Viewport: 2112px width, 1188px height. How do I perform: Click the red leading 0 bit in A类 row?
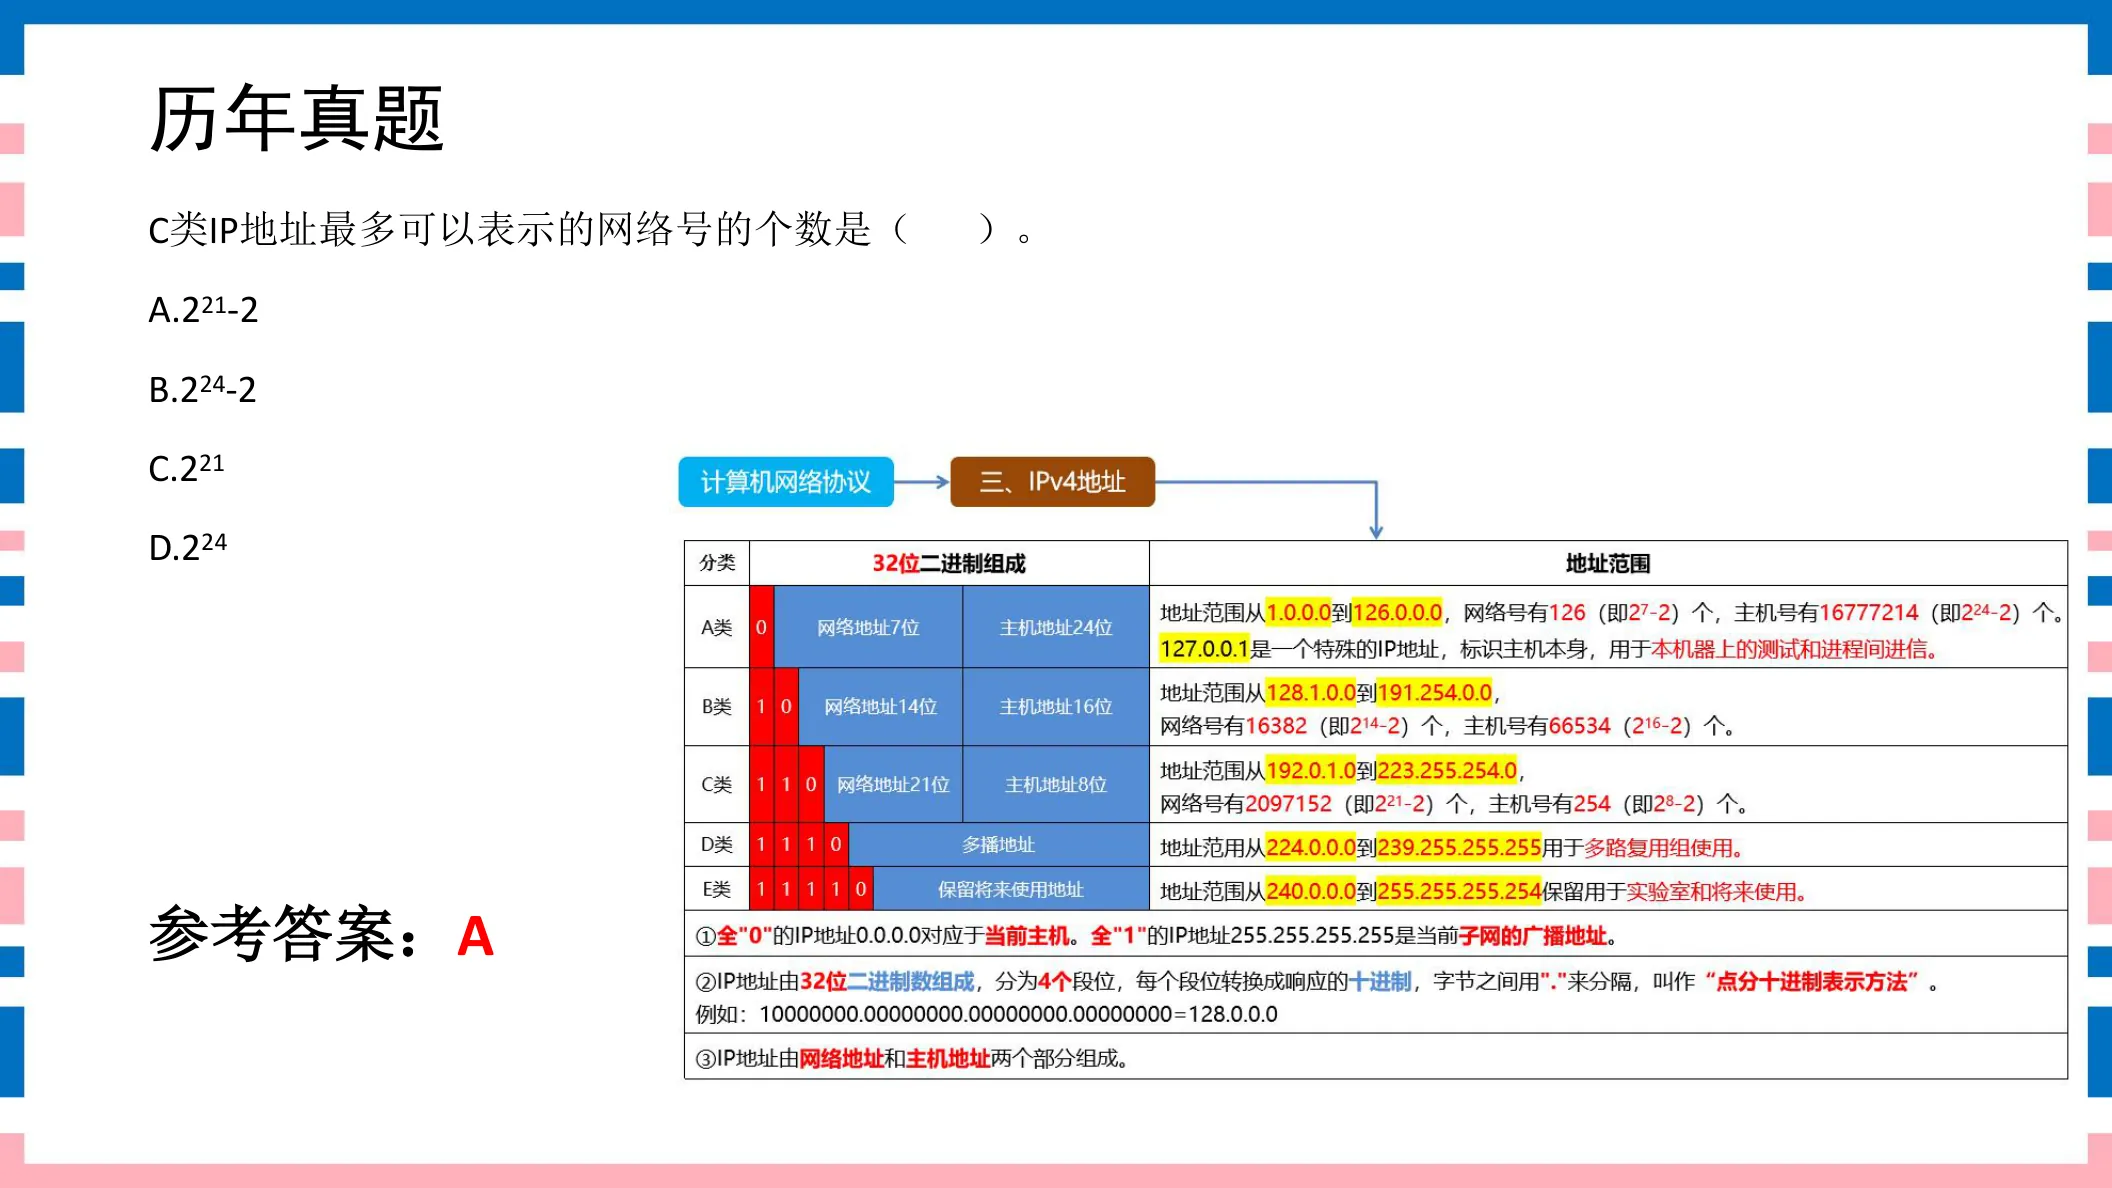(x=761, y=627)
